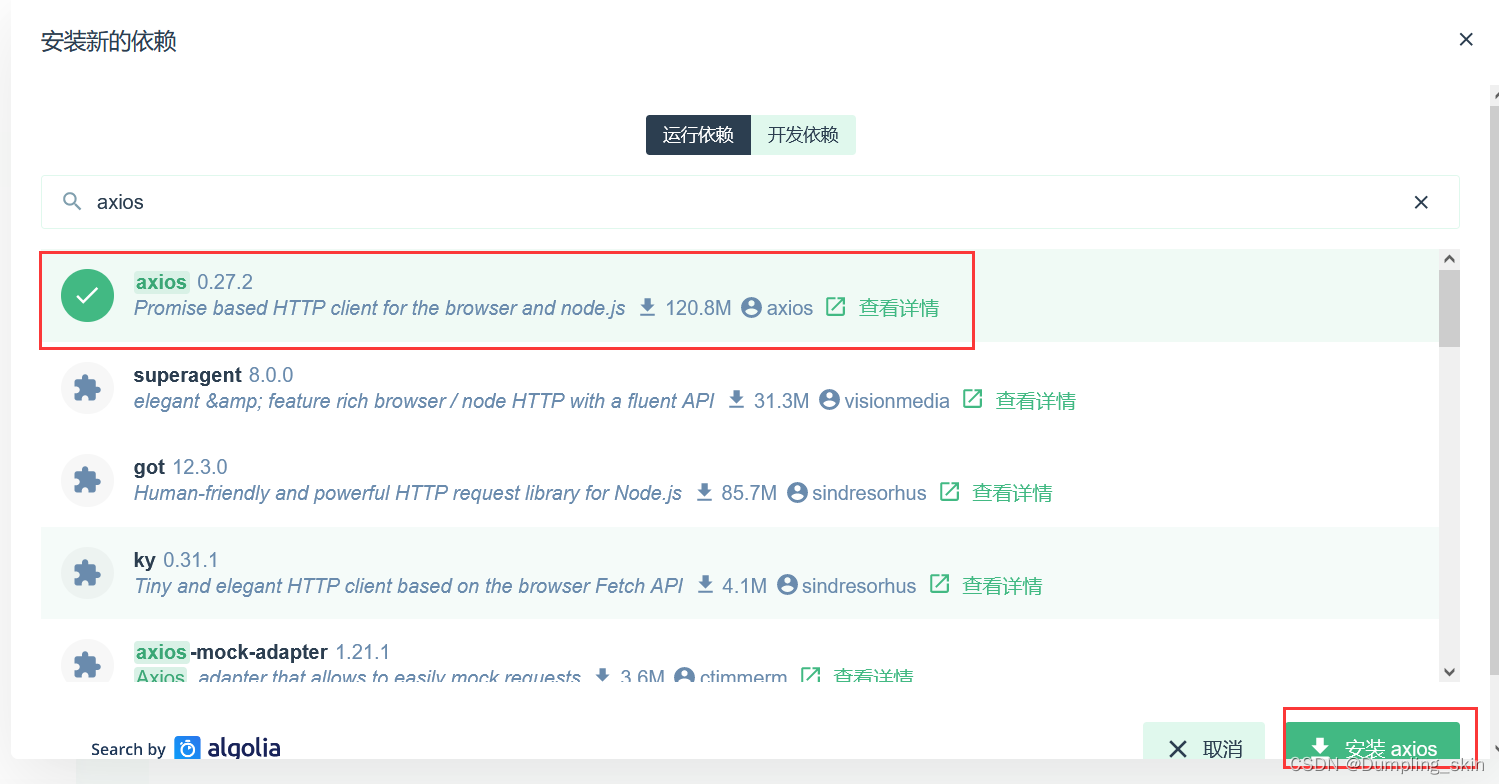
Task: Select the got plugin puzzle icon
Action: pyautogui.click(x=88, y=480)
